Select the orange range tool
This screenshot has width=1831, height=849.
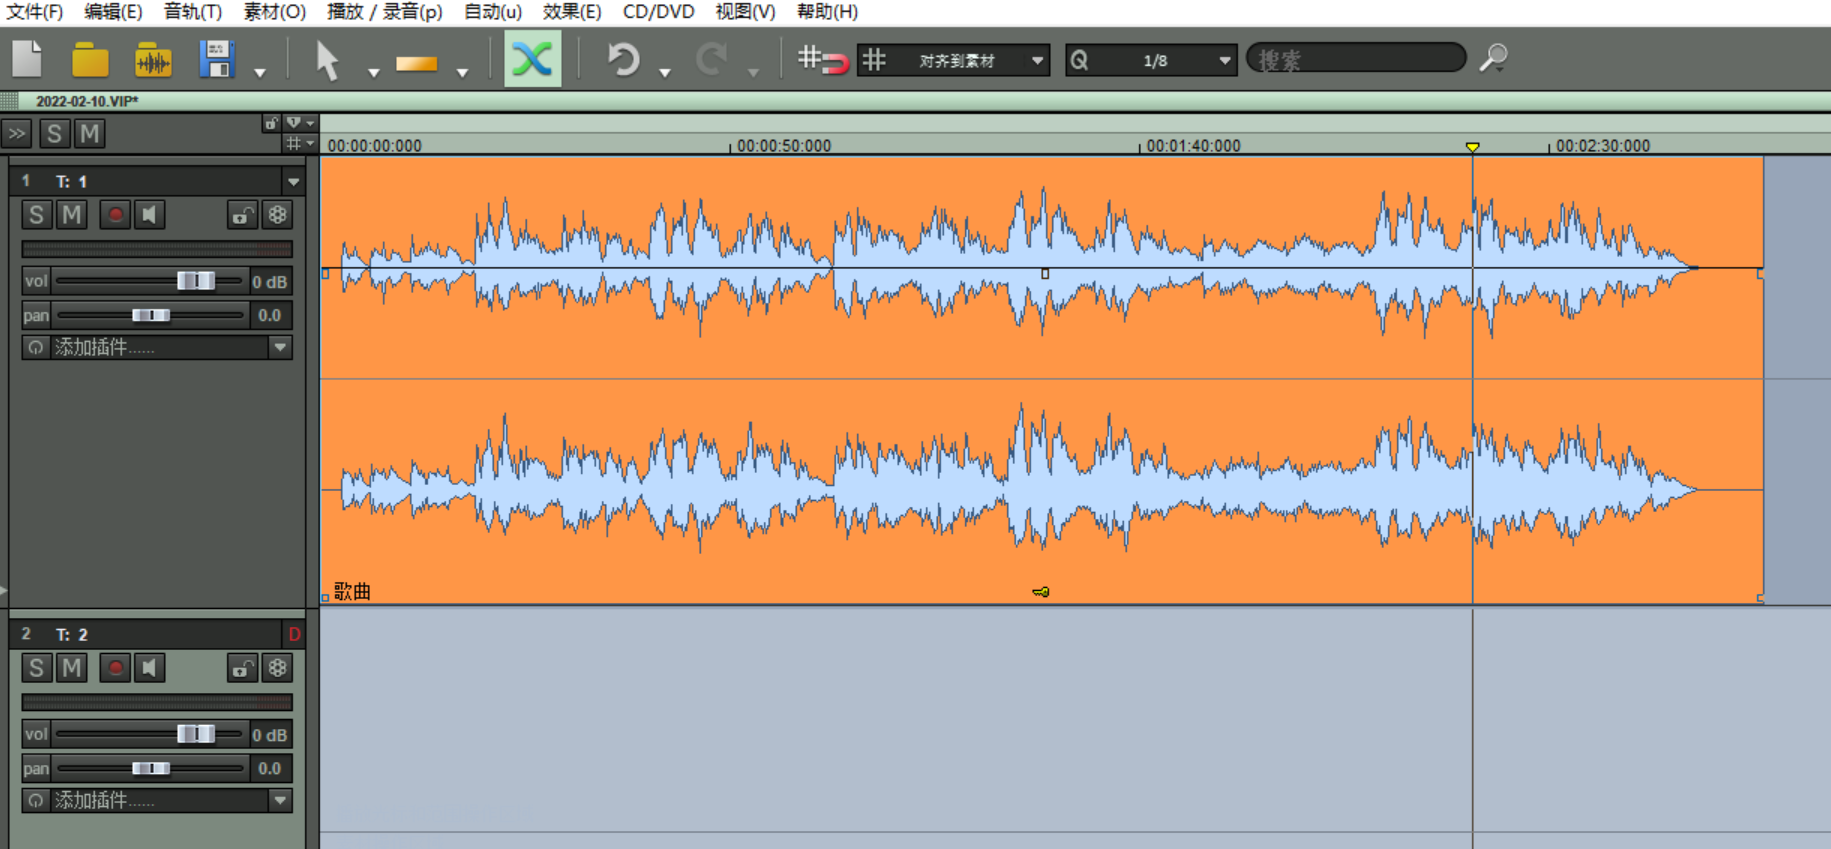coord(416,64)
